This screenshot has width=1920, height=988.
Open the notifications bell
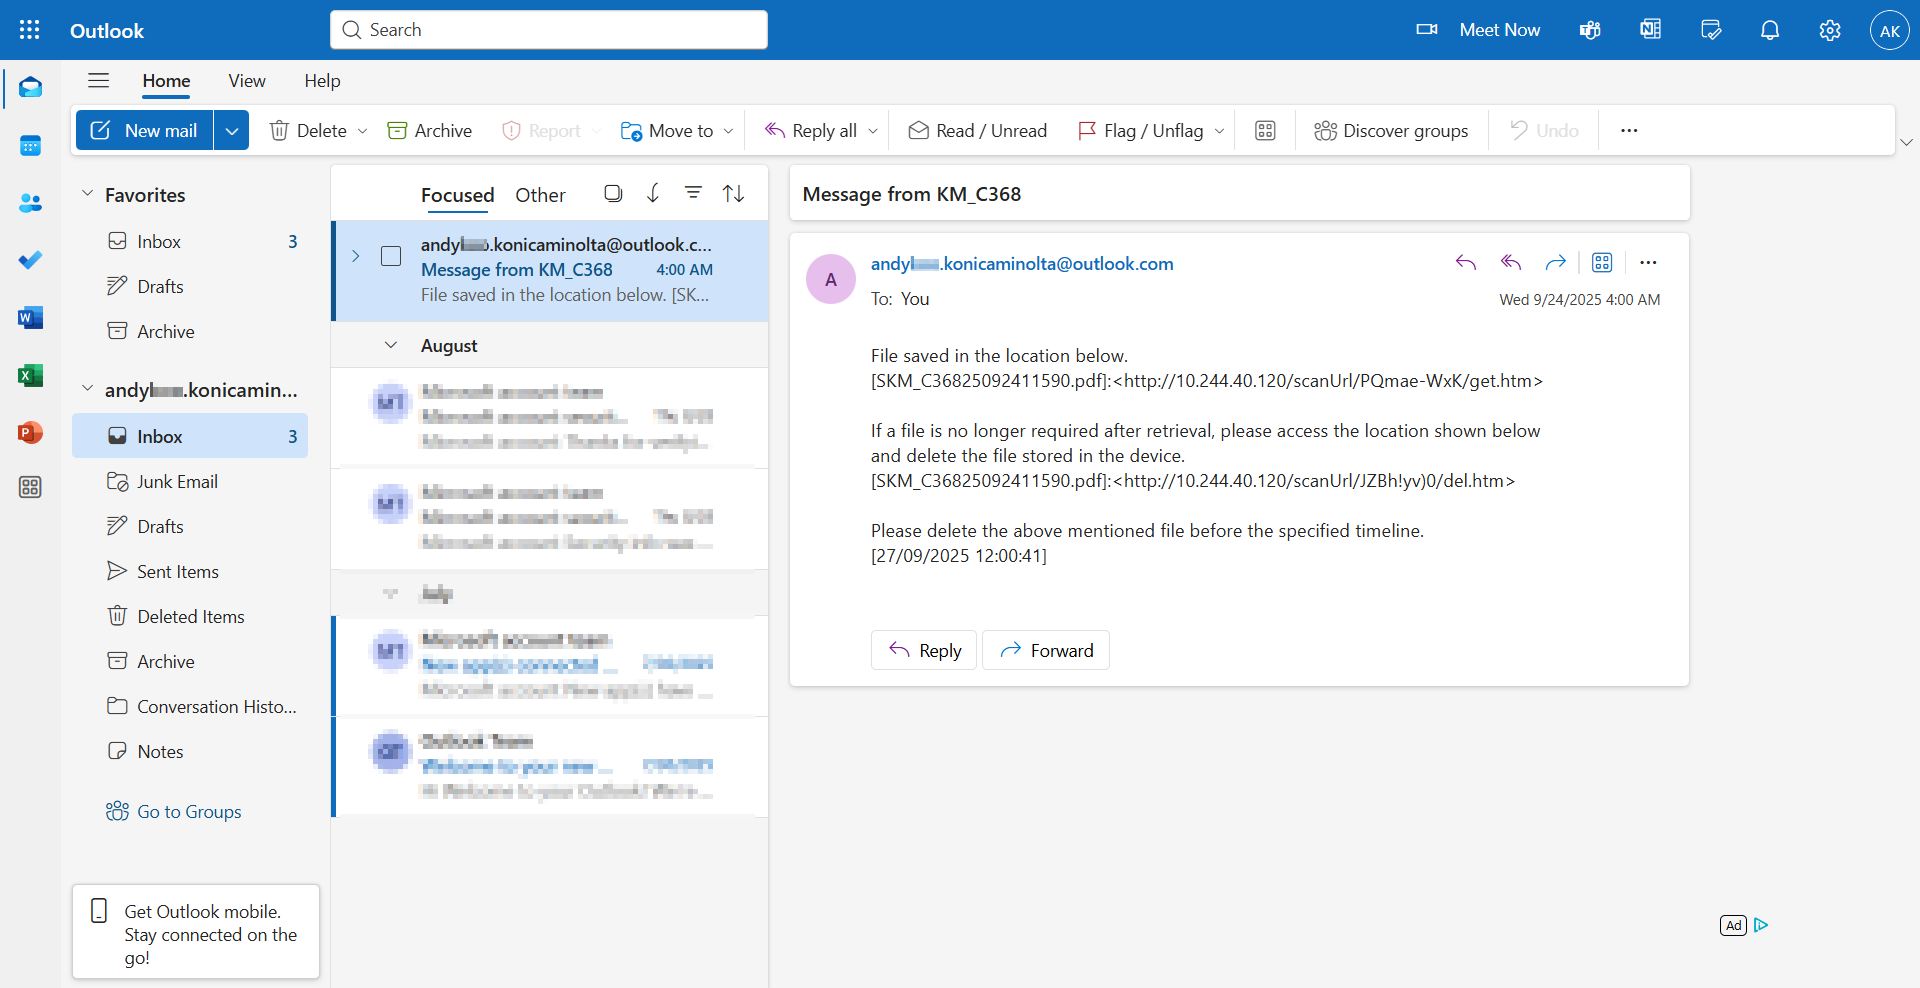point(1770,30)
